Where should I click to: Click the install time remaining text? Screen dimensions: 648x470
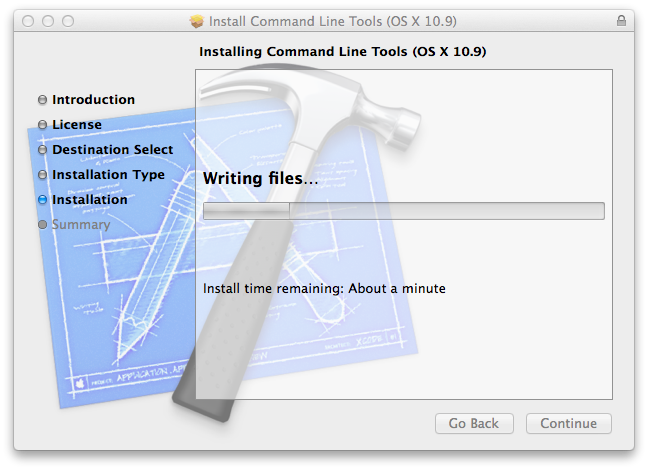[324, 288]
